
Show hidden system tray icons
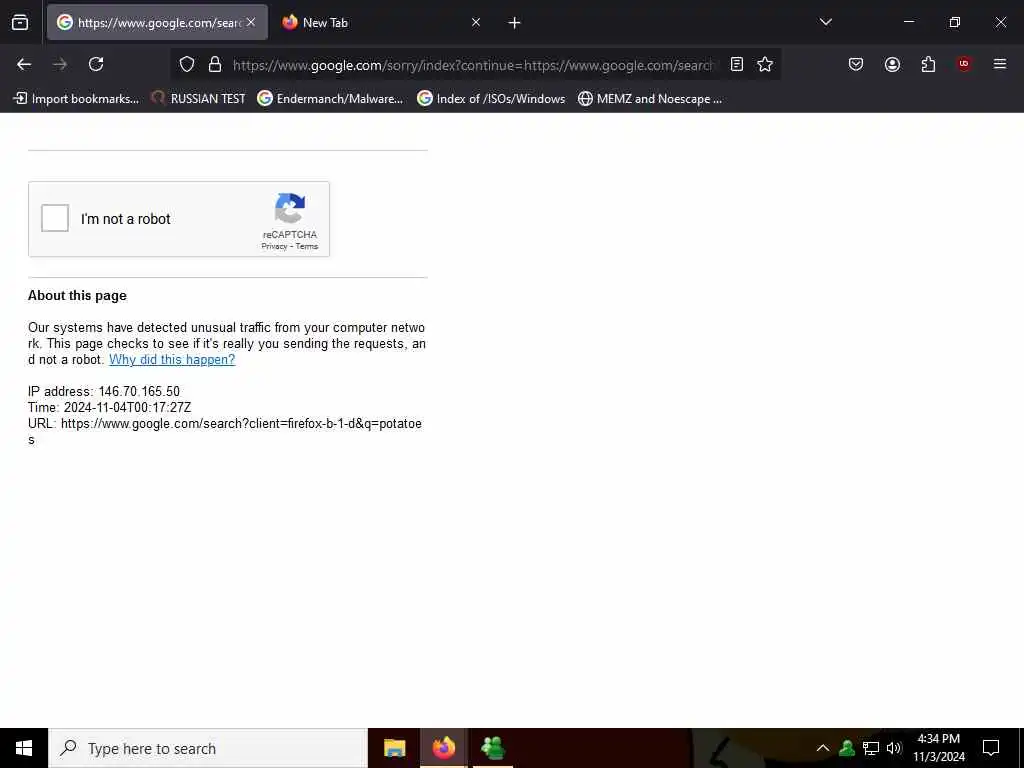tap(823, 748)
